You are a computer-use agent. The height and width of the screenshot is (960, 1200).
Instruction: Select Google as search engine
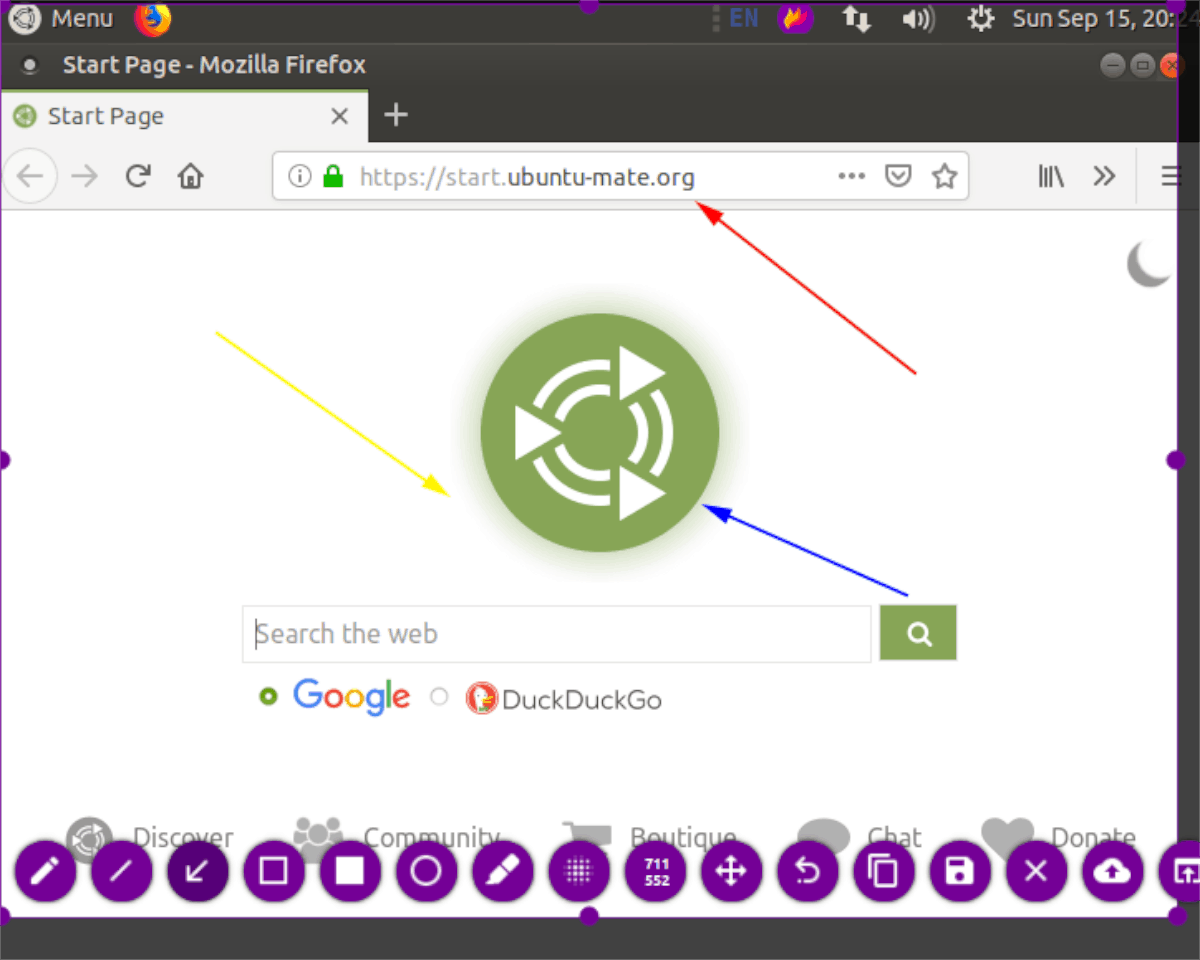click(268, 697)
